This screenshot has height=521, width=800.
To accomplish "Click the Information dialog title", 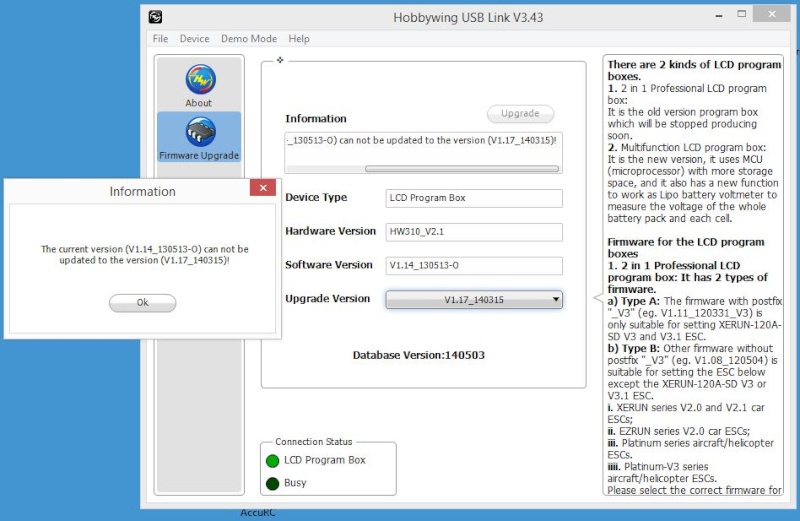I will tap(142, 191).
